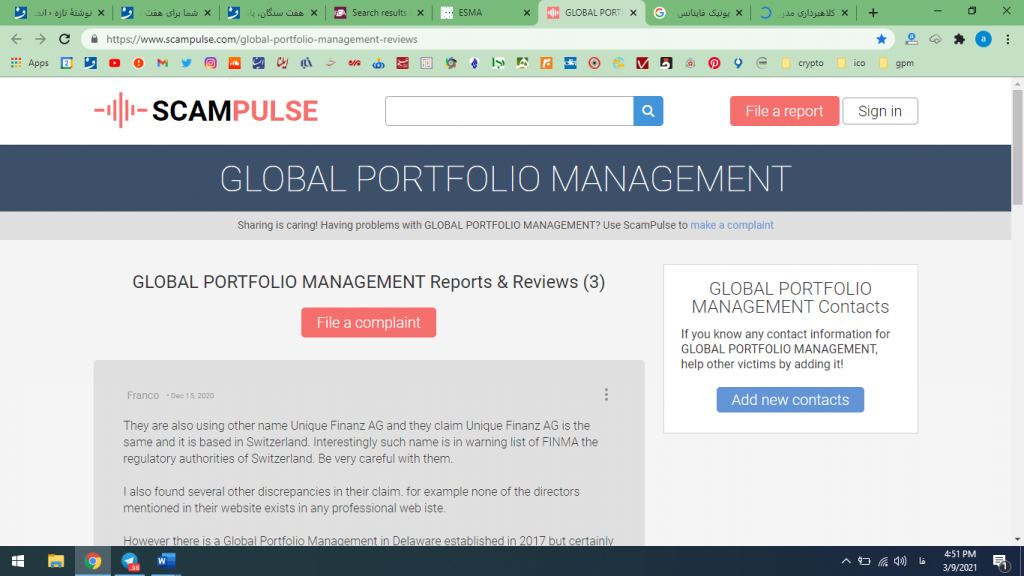The image size is (1024, 576).
Task: Focus the ScamPulse search input field
Action: 509,111
